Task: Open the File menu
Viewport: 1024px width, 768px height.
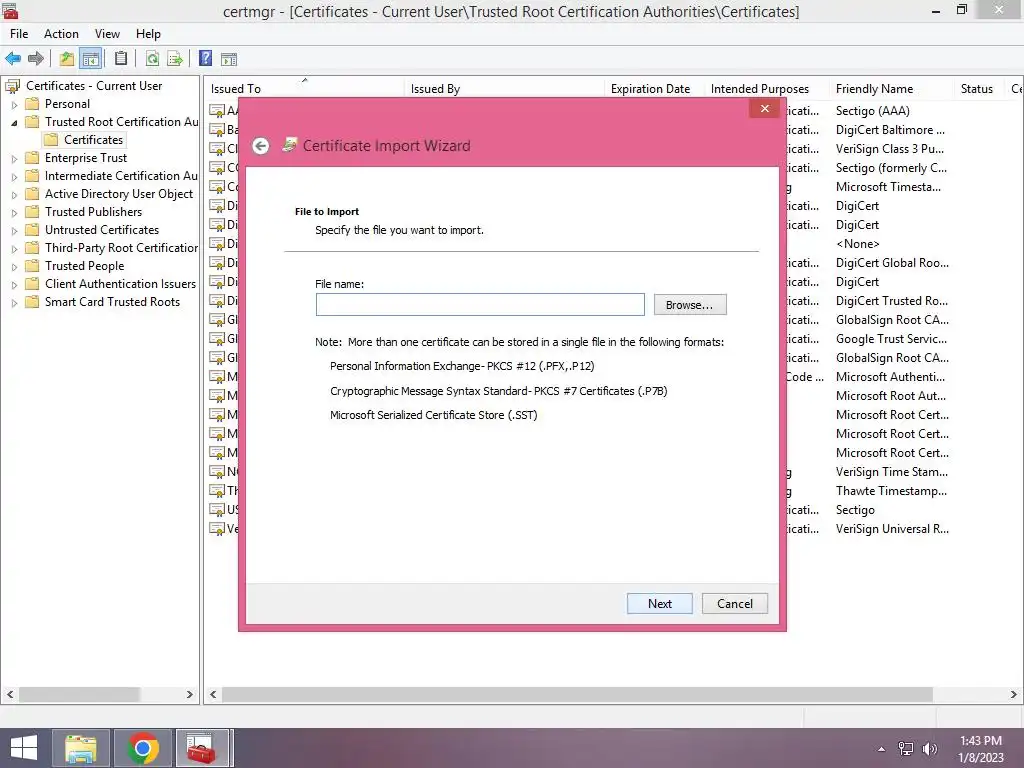Action: tap(19, 34)
